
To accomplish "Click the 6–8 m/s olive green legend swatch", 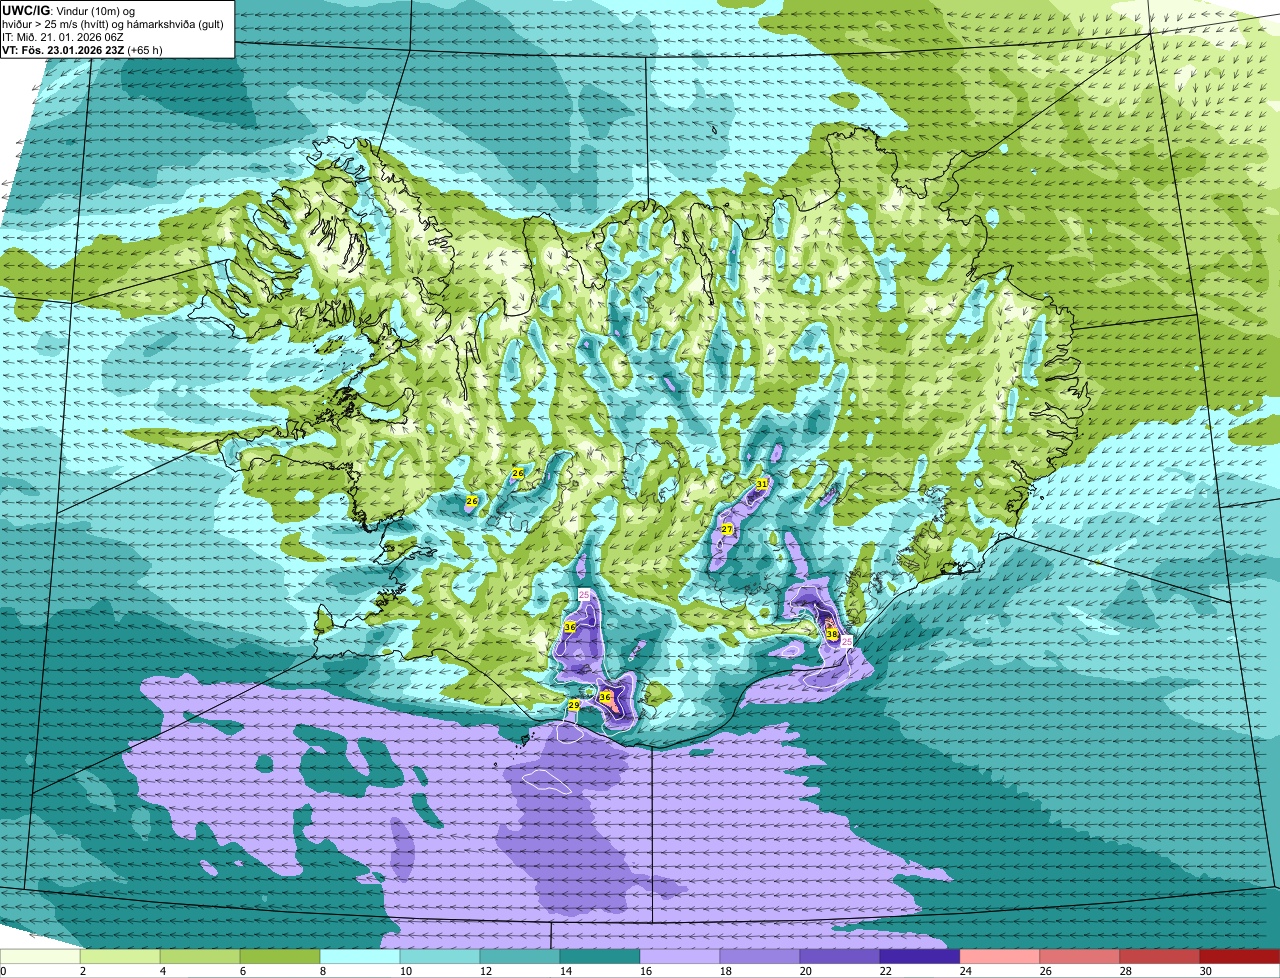I will pos(280,957).
